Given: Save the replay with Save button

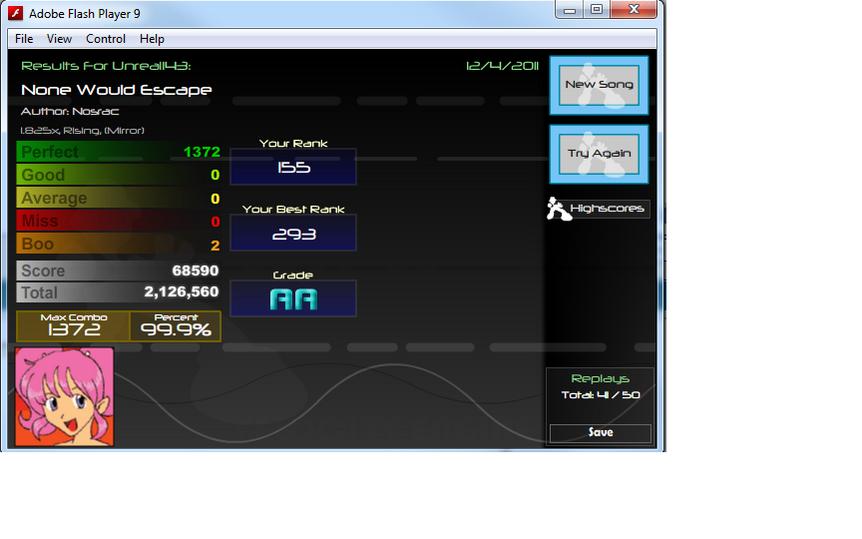Looking at the screenshot, I should tap(600, 433).
